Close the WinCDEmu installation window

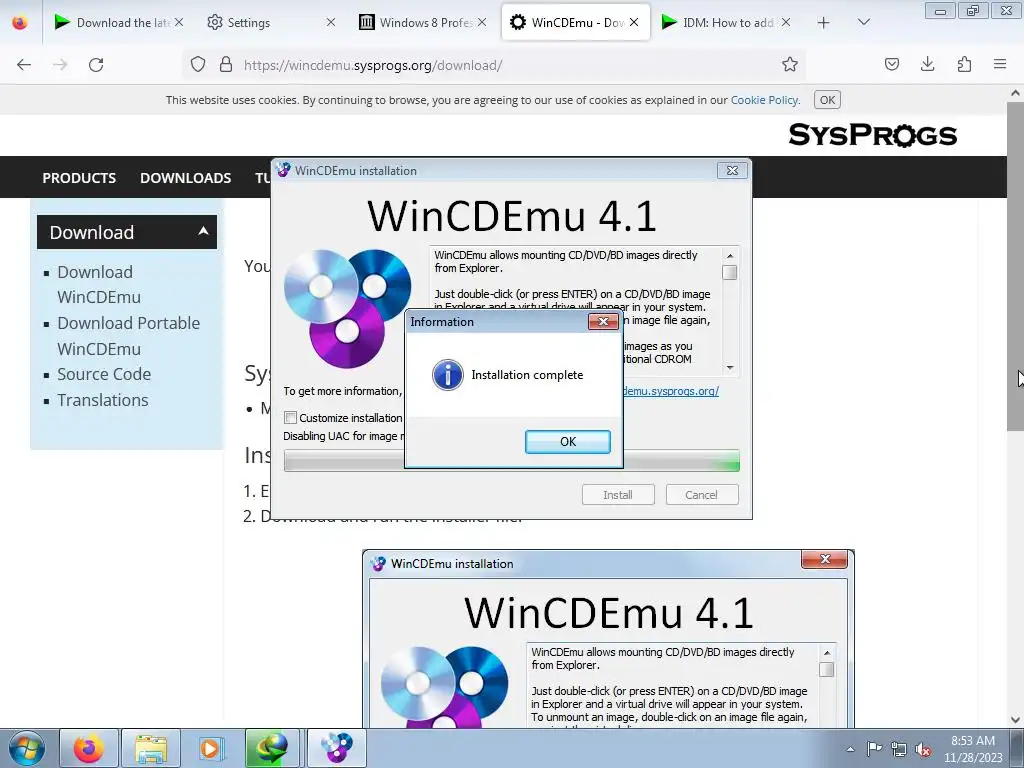(x=732, y=170)
